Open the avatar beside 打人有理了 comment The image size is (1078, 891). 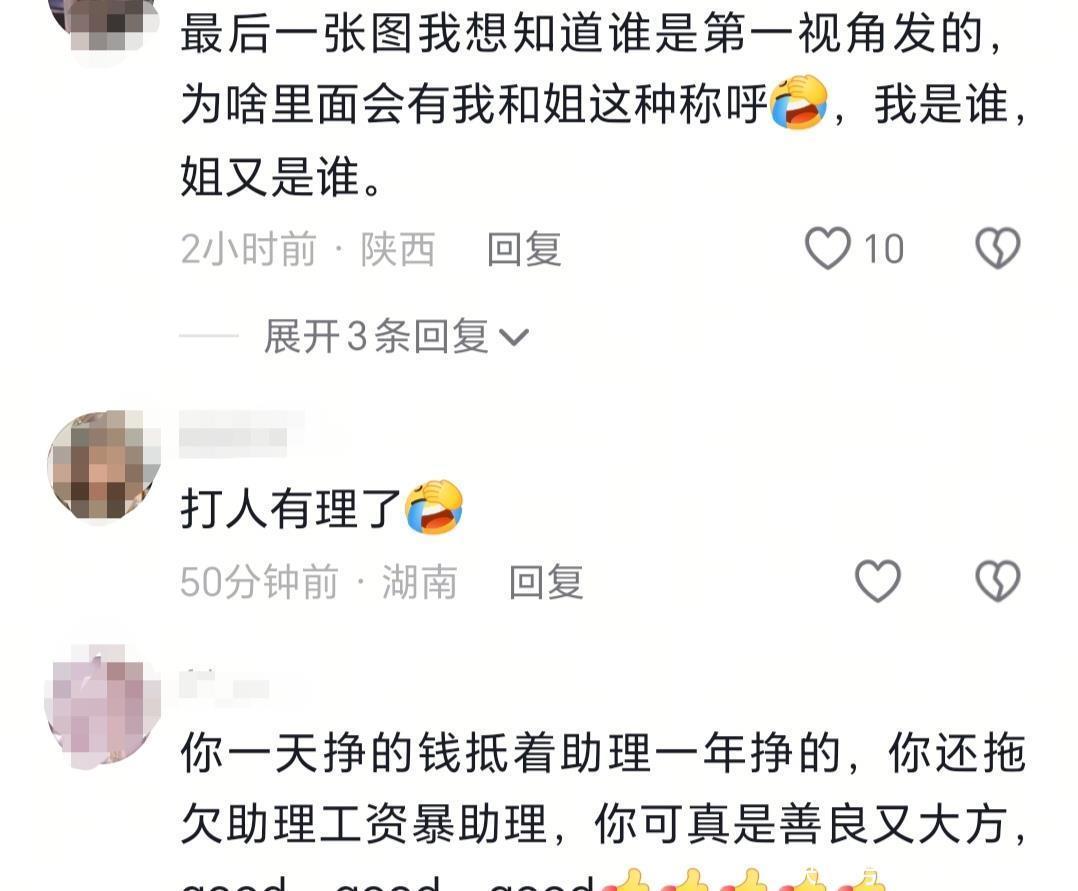click(104, 465)
